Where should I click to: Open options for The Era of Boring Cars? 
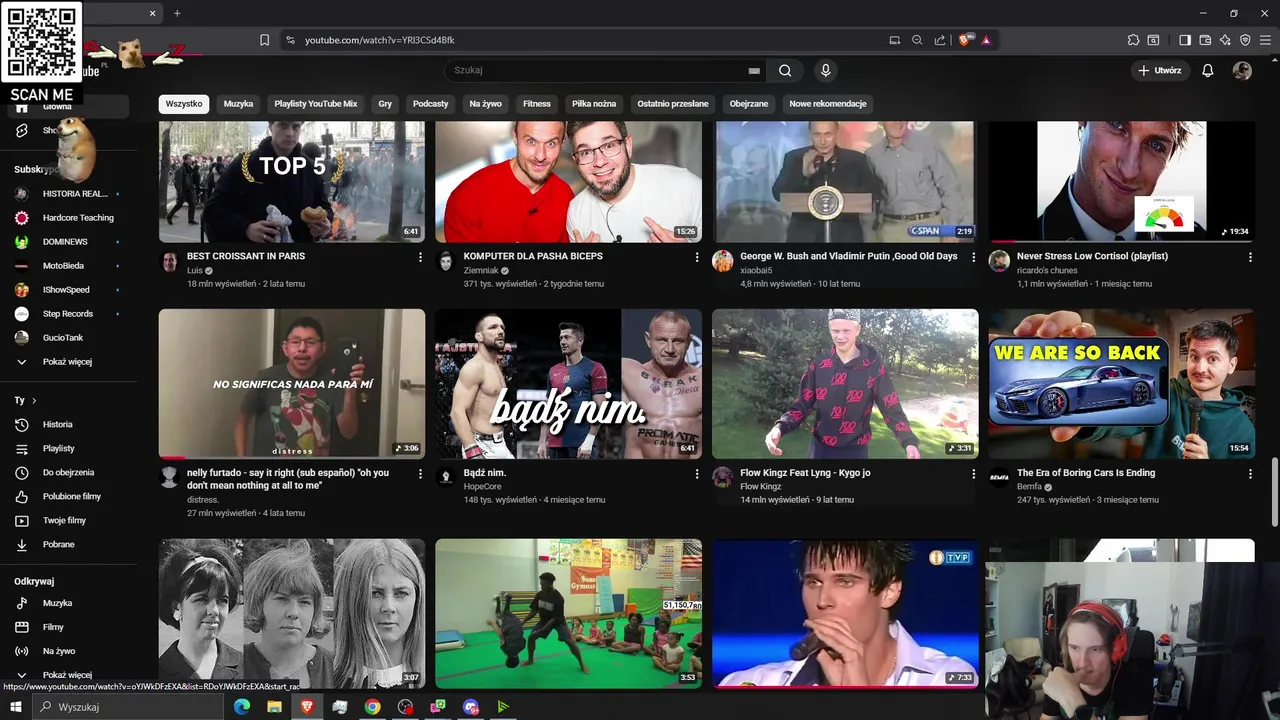pos(1250,474)
